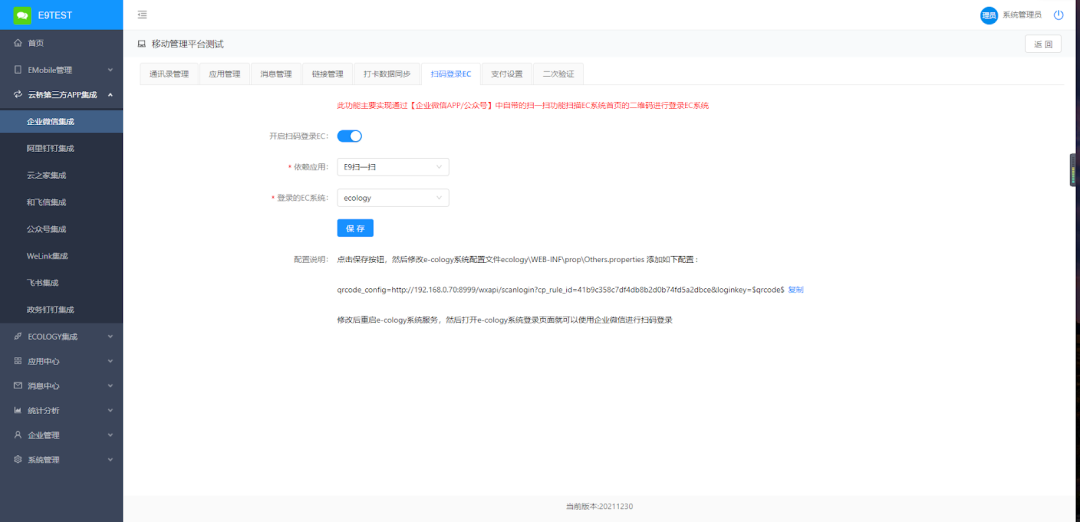Click the blue 保存 button
1080x522 pixels.
[355, 228]
